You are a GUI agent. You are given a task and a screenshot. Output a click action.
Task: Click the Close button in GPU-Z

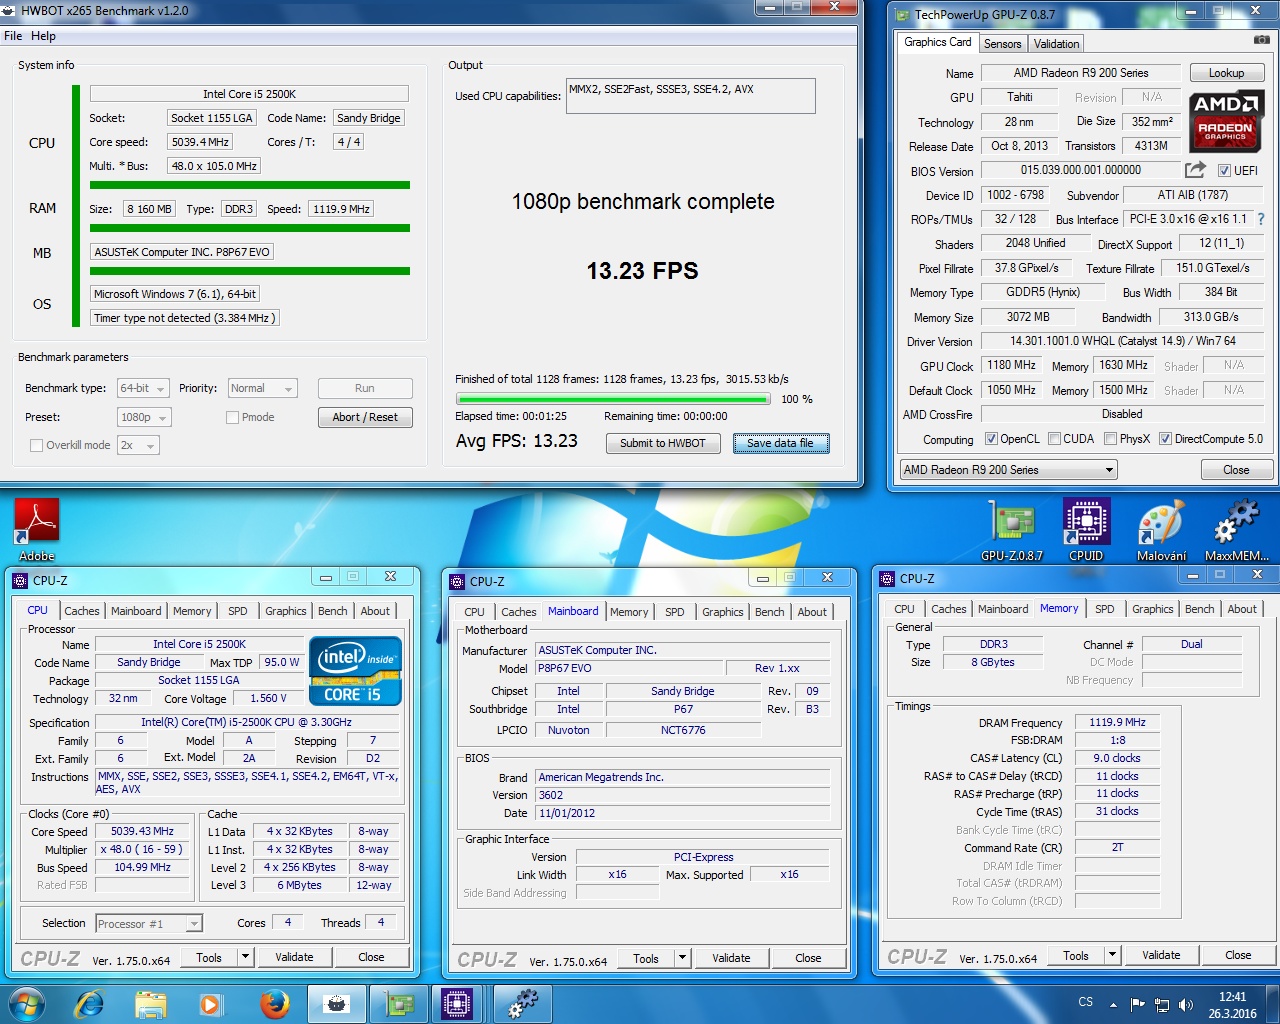pos(1236,470)
